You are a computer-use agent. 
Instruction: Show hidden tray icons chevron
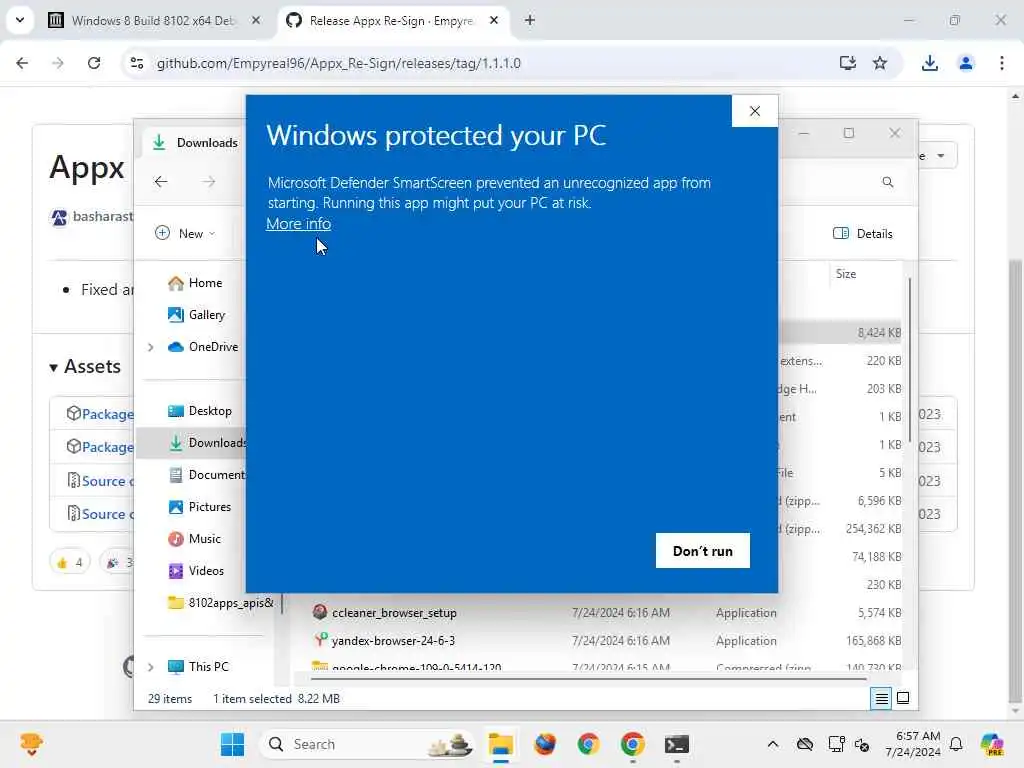tap(773, 744)
